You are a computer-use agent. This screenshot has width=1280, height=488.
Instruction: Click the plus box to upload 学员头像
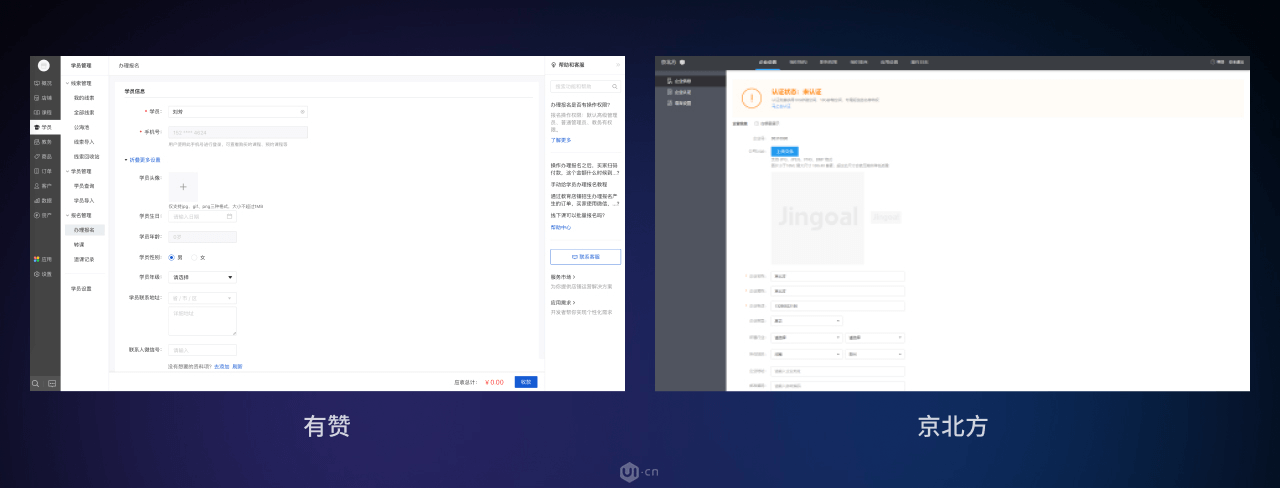coord(183,187)
